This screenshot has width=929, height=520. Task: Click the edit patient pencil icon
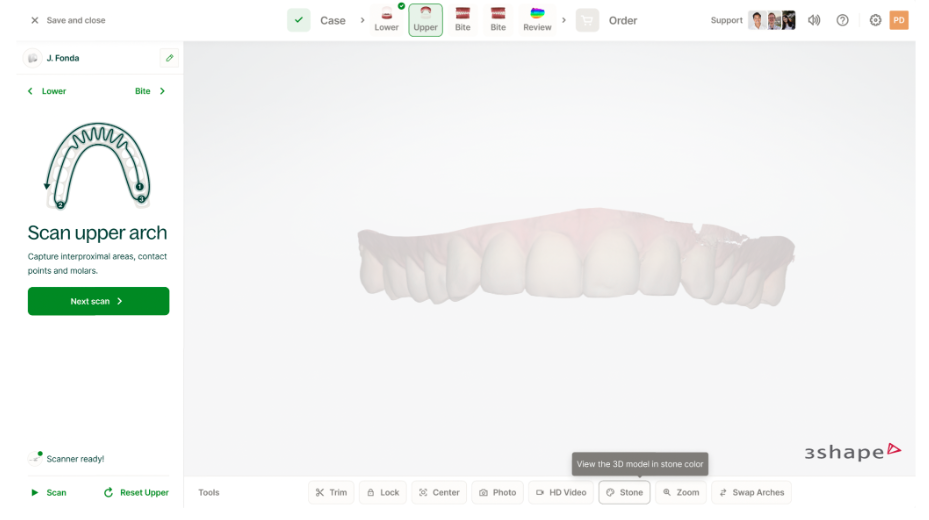(x=169, y=58)
